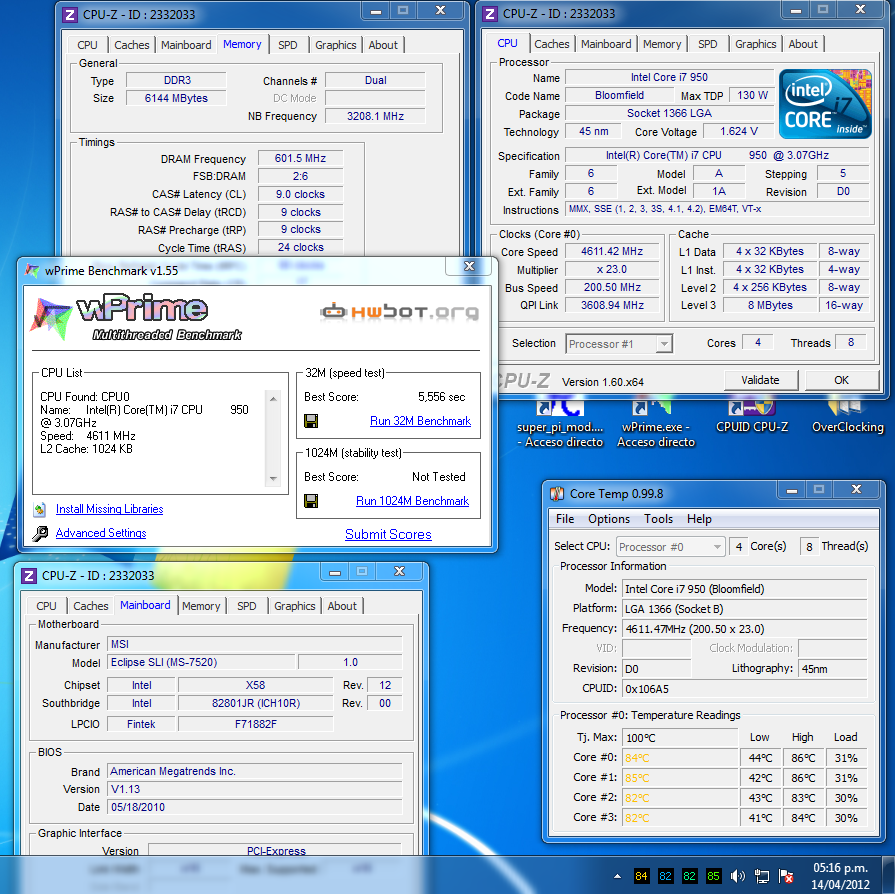Open the Select CPU dropdown in Core Temp
This screenshot has width=895, height=894.
click(x=671, y=547)
